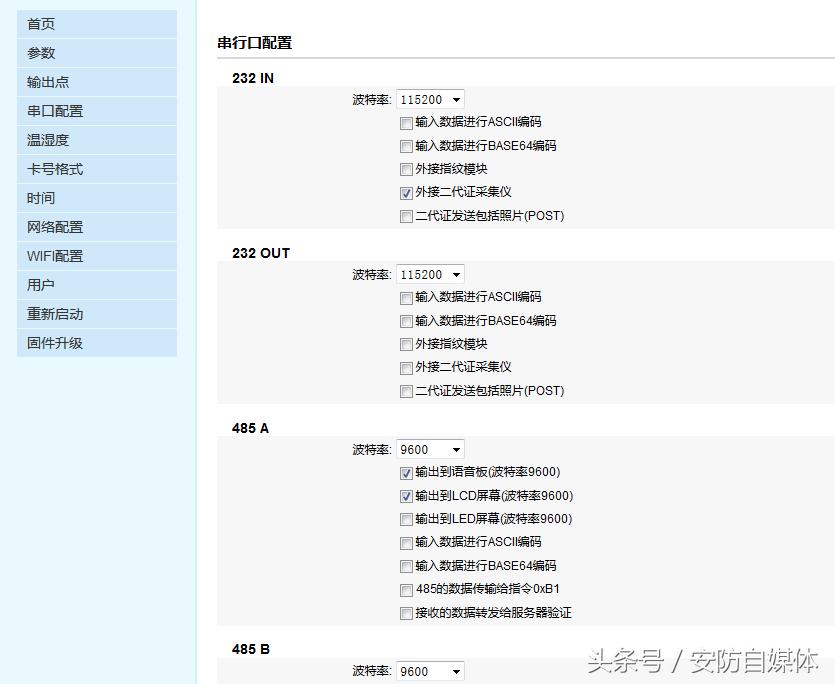取消485 A的输出到语音板选项
Image resolution: width=835 pixels, height=684 pixels.
pos(406,472)
